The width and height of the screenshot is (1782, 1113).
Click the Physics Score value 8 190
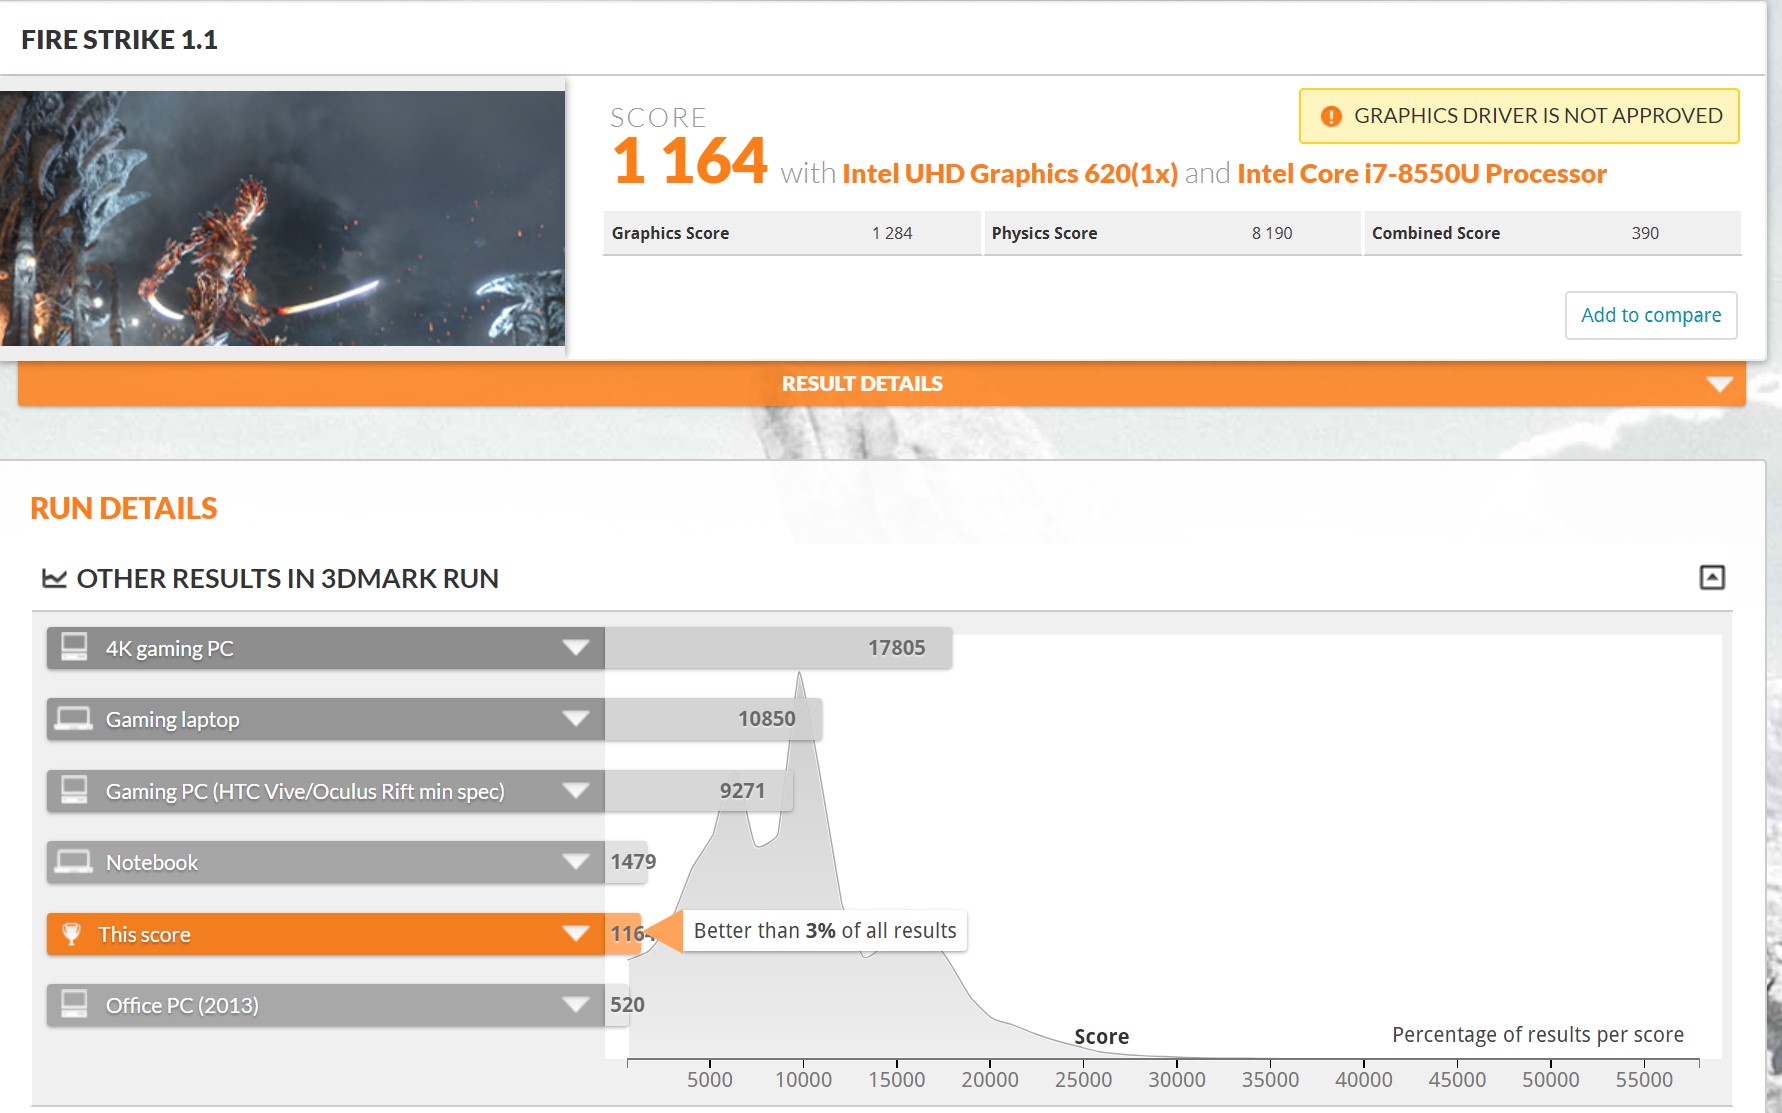[1272, 233]
